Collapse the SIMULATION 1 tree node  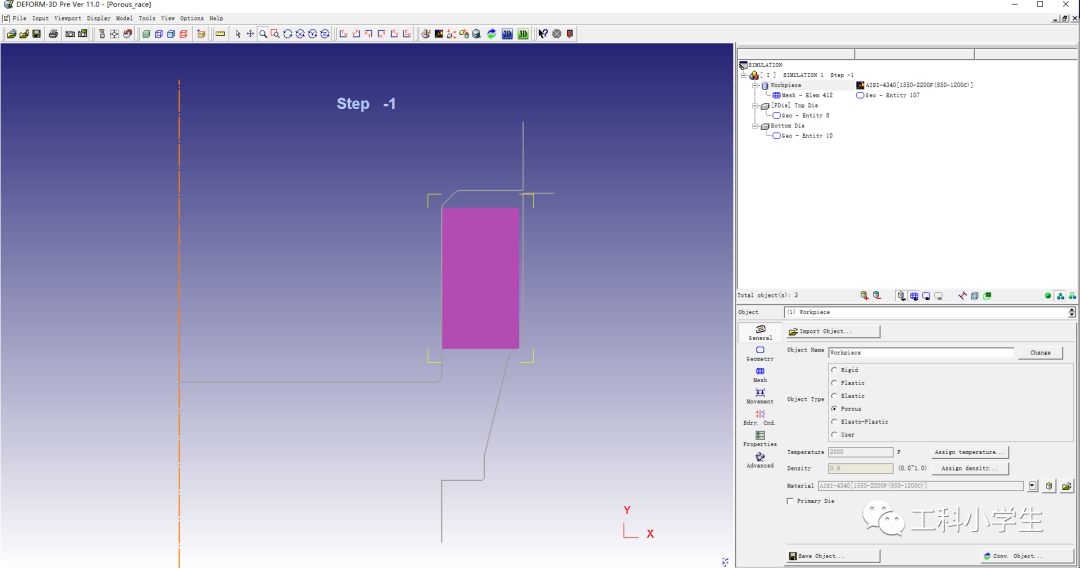744,75
